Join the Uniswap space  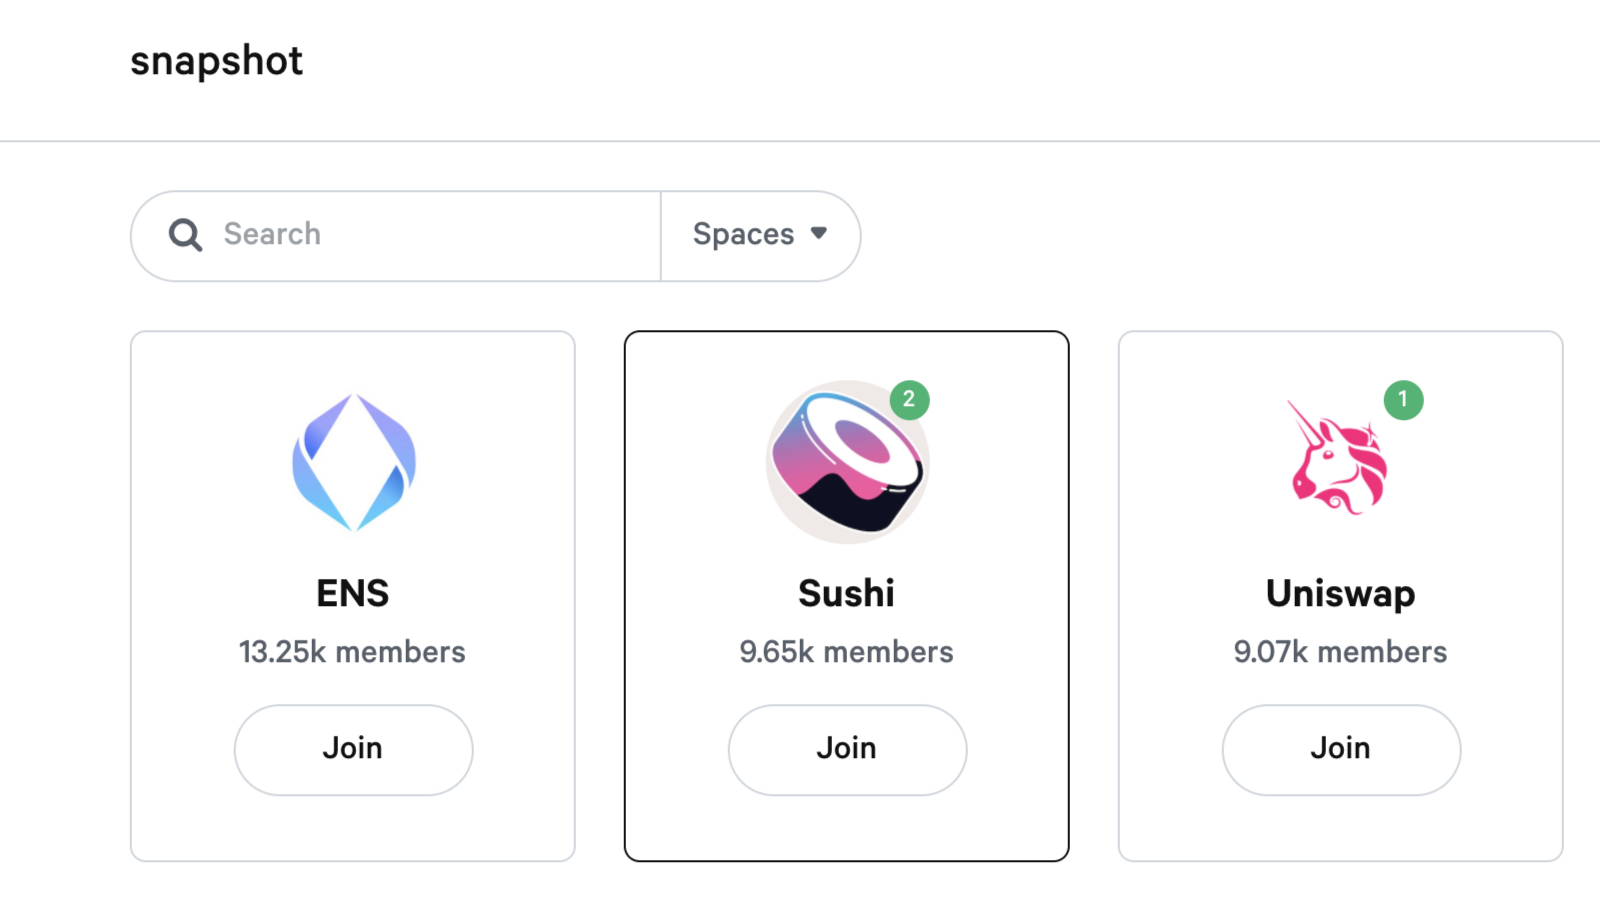pos(1341,749)
